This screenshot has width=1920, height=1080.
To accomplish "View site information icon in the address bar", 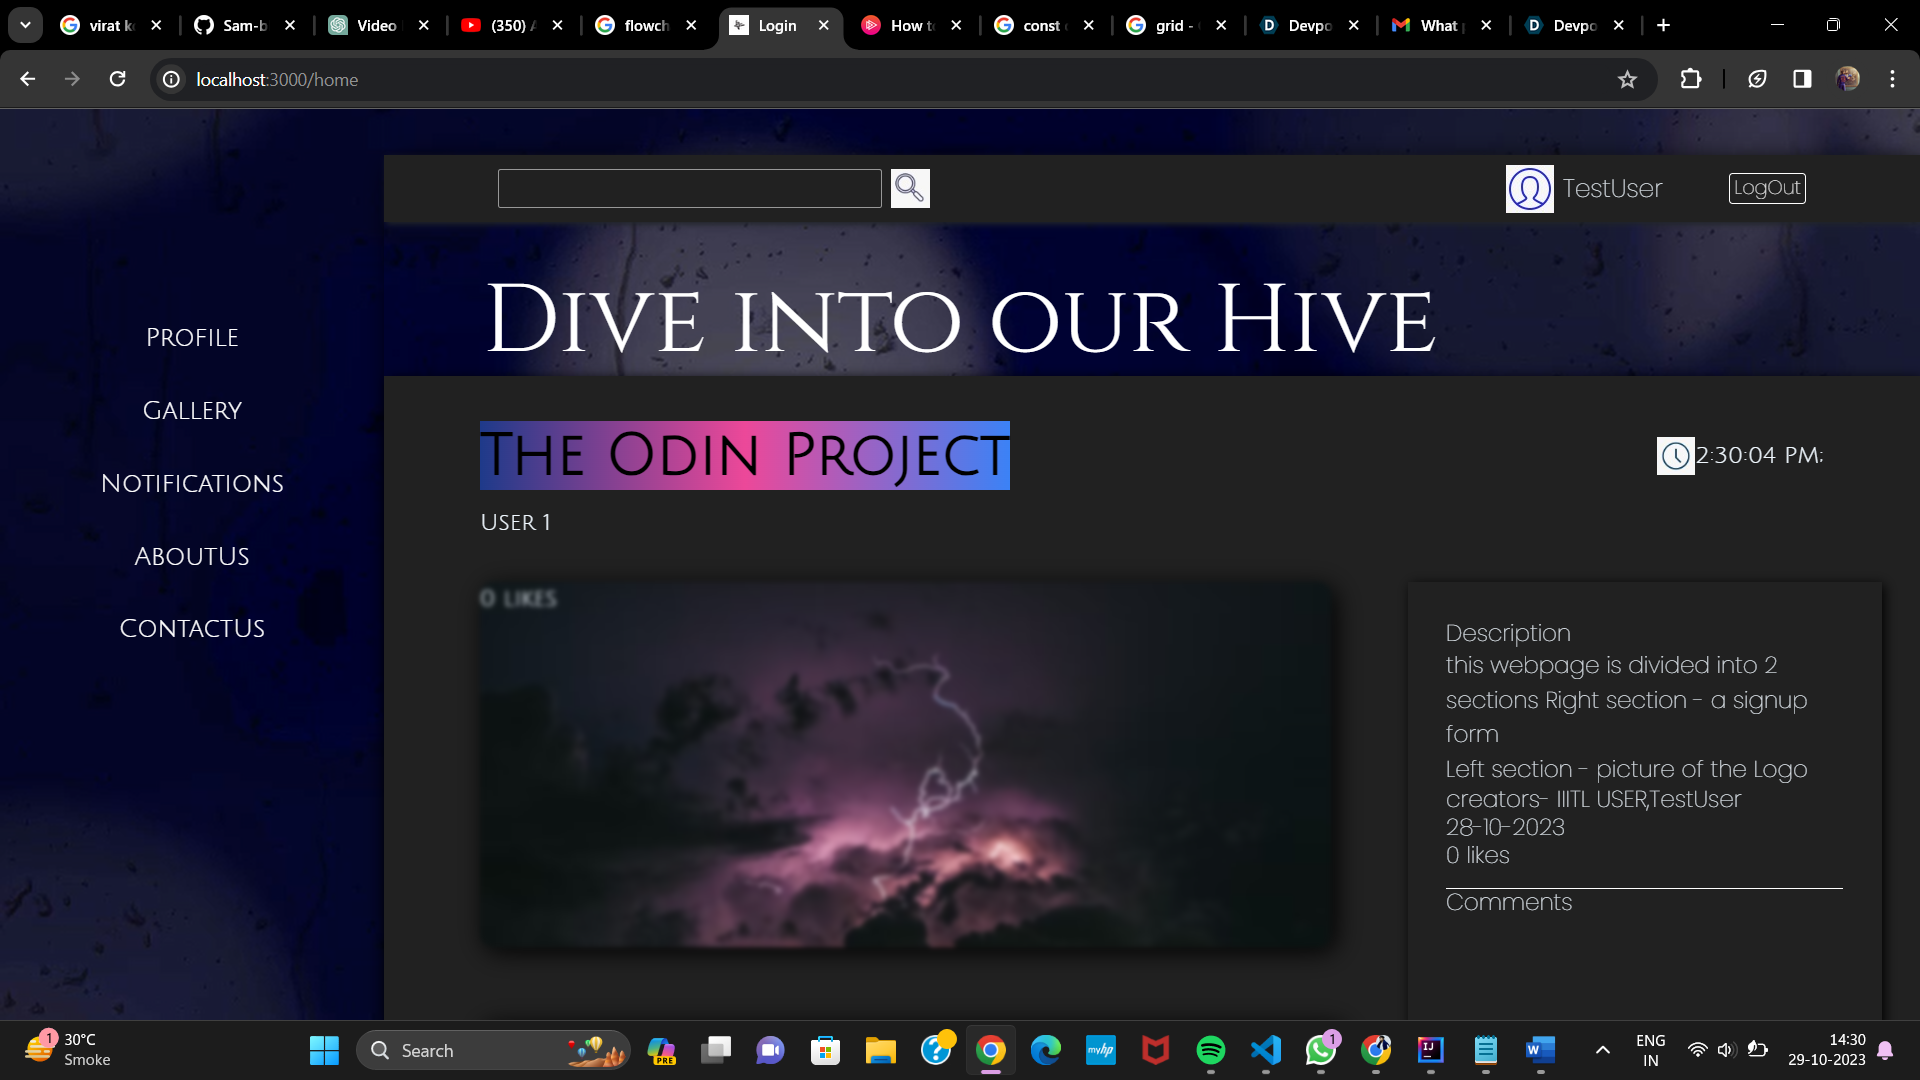I will coord(172,79).
